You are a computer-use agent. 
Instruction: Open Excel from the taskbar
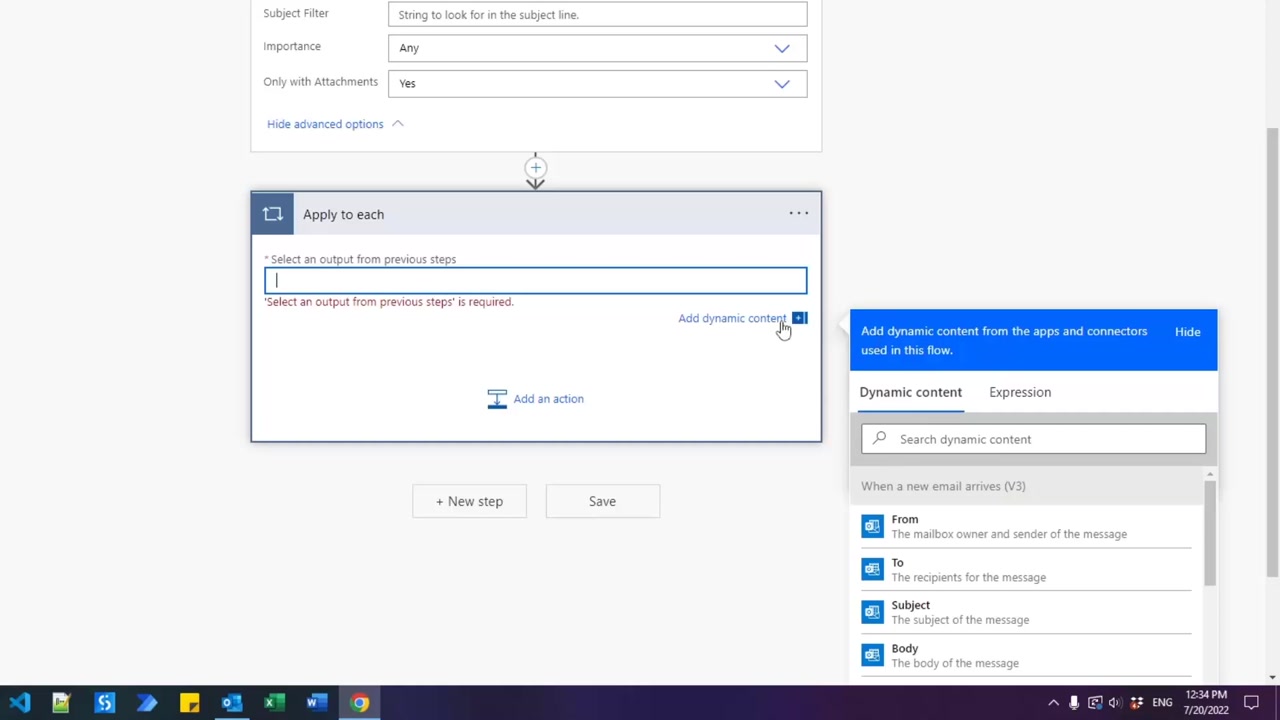click(273, 703)
